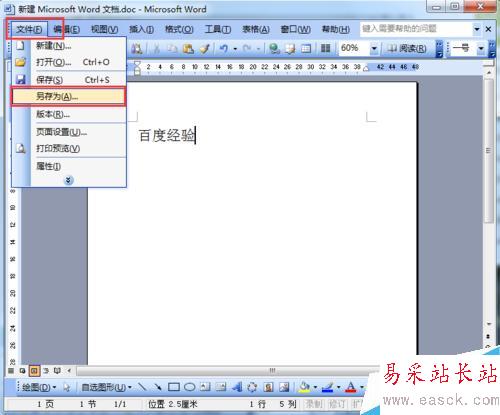
Task: Open the help question box dropdown arrow
Action: pyautogui.click(x=477, y=29)
